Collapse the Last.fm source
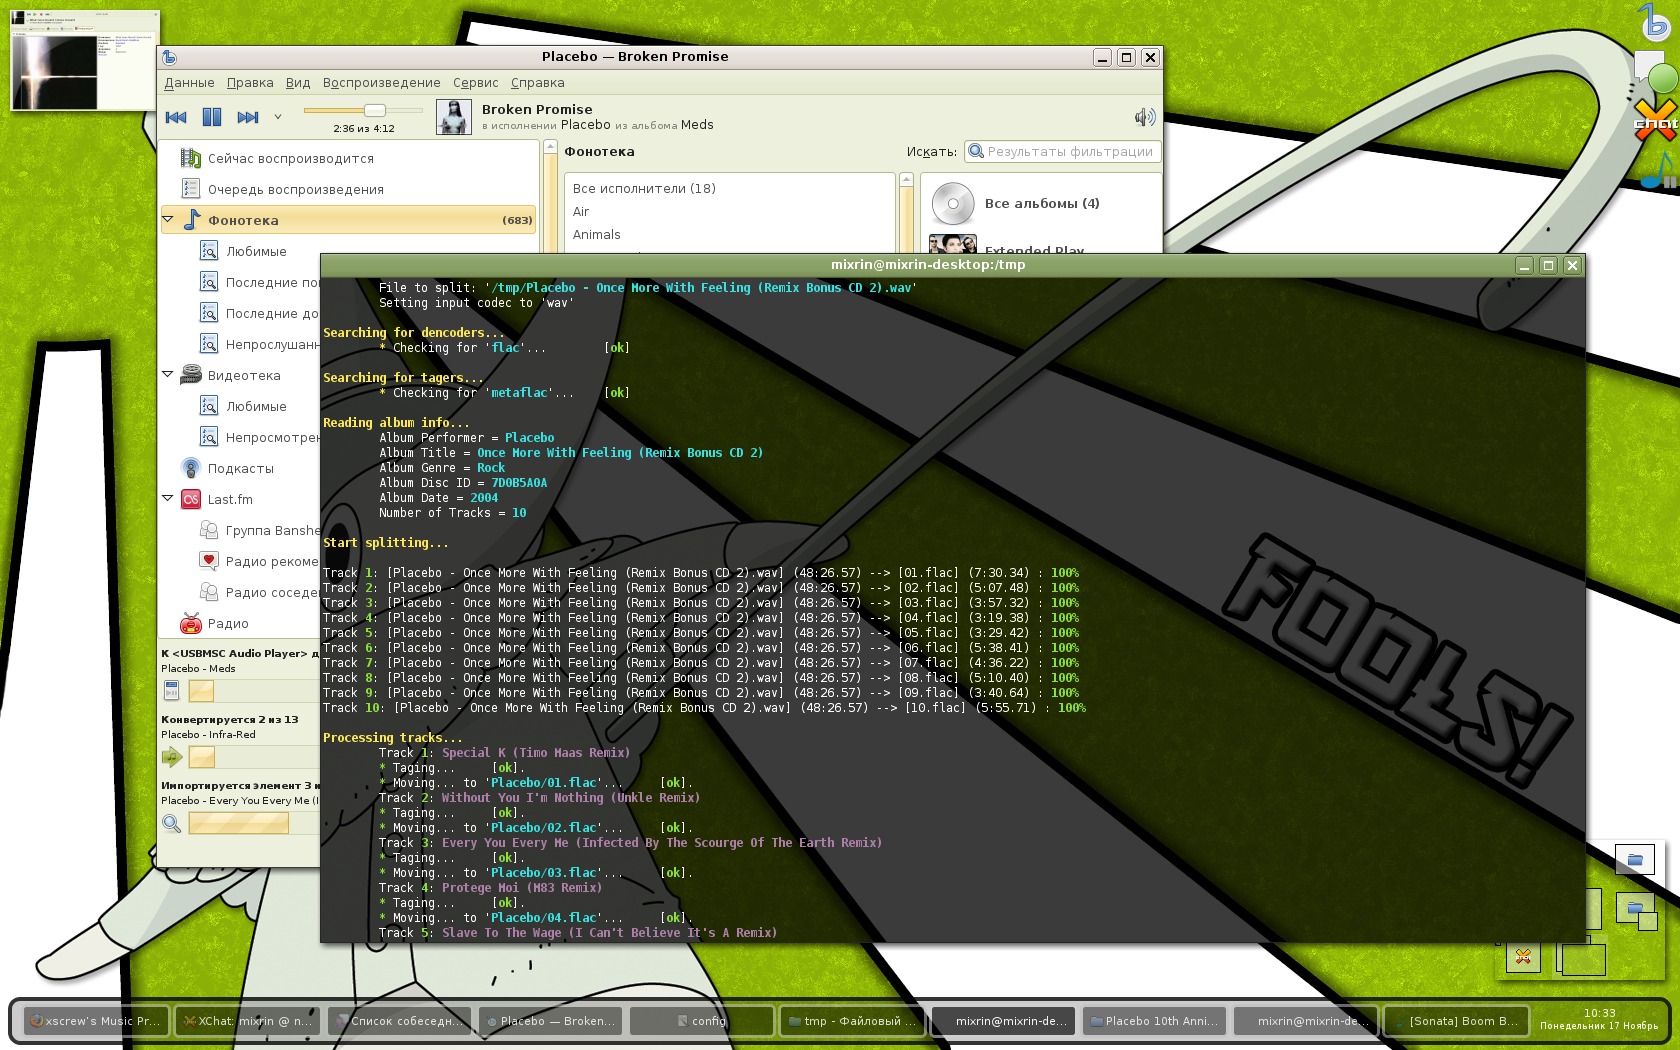The width and height of the screenshot is (1680, 1050). click(168, 498)
